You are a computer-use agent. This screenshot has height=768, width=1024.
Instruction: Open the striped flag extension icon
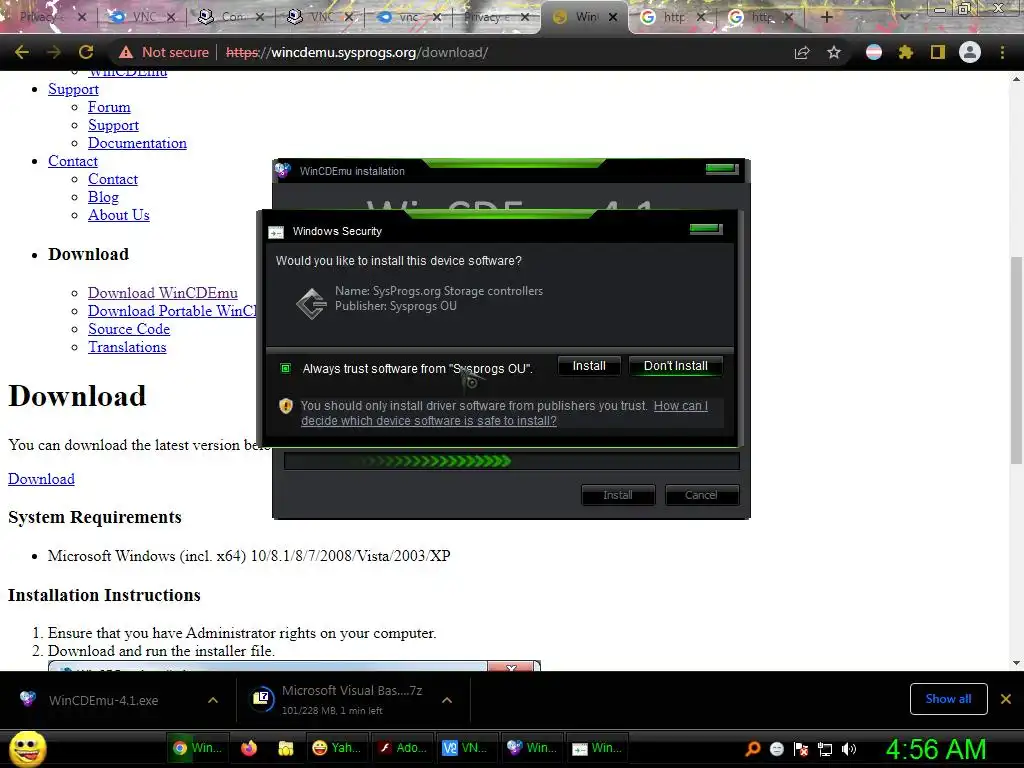[874, 52]
